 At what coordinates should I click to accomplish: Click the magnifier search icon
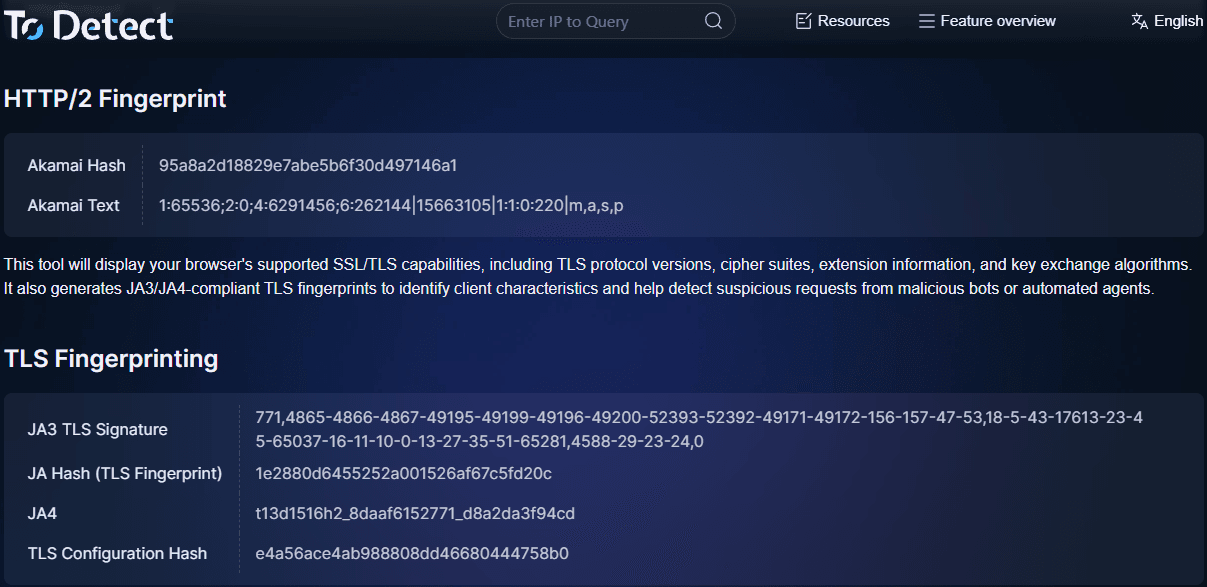coord(713,21)
